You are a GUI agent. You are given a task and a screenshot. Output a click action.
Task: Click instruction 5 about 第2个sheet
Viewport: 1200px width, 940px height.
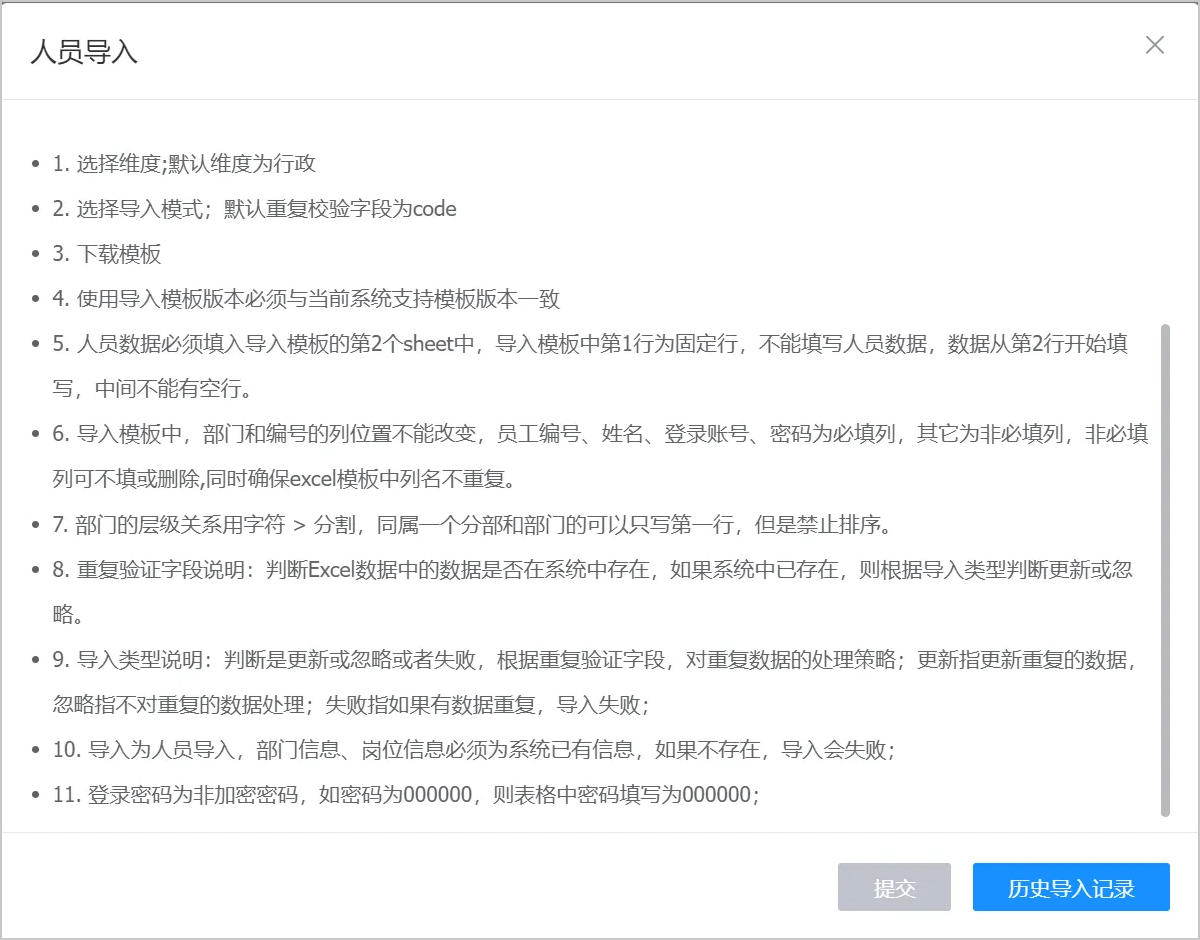(590, 345)
